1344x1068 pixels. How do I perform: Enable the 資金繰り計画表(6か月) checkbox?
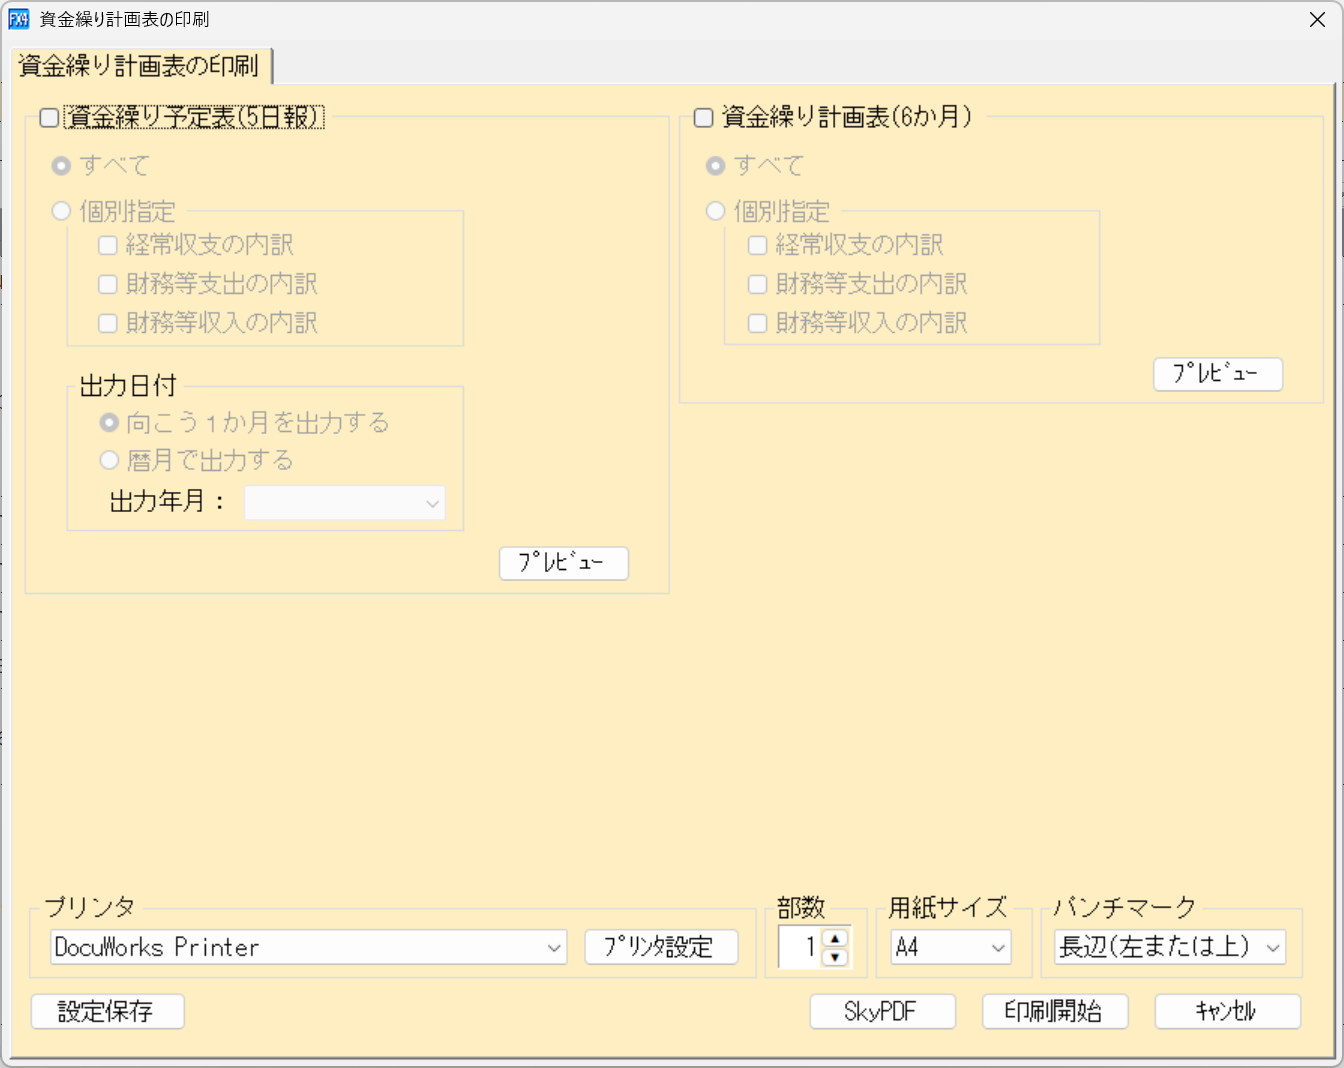point(703,117)
